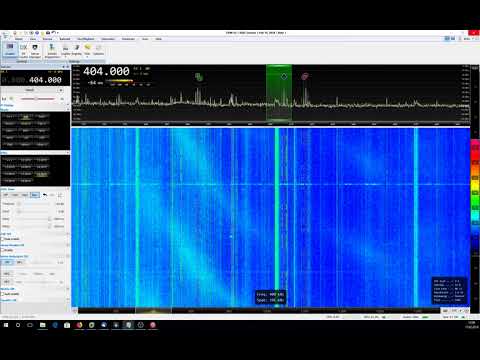Open Windows Start menu
Viewport: 480px width, 360px height.
pyautogui.click(x=6, y=325)
